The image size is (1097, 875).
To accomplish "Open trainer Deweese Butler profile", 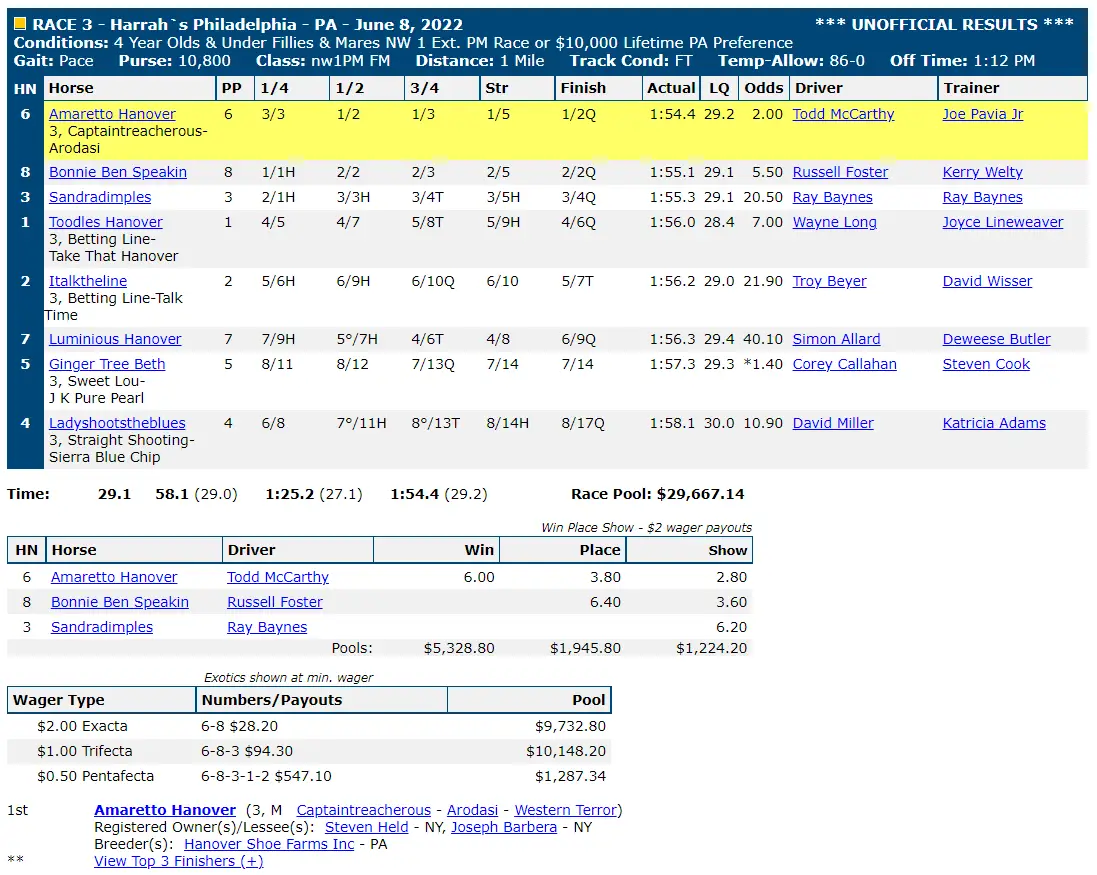I will tap(996, 339).
